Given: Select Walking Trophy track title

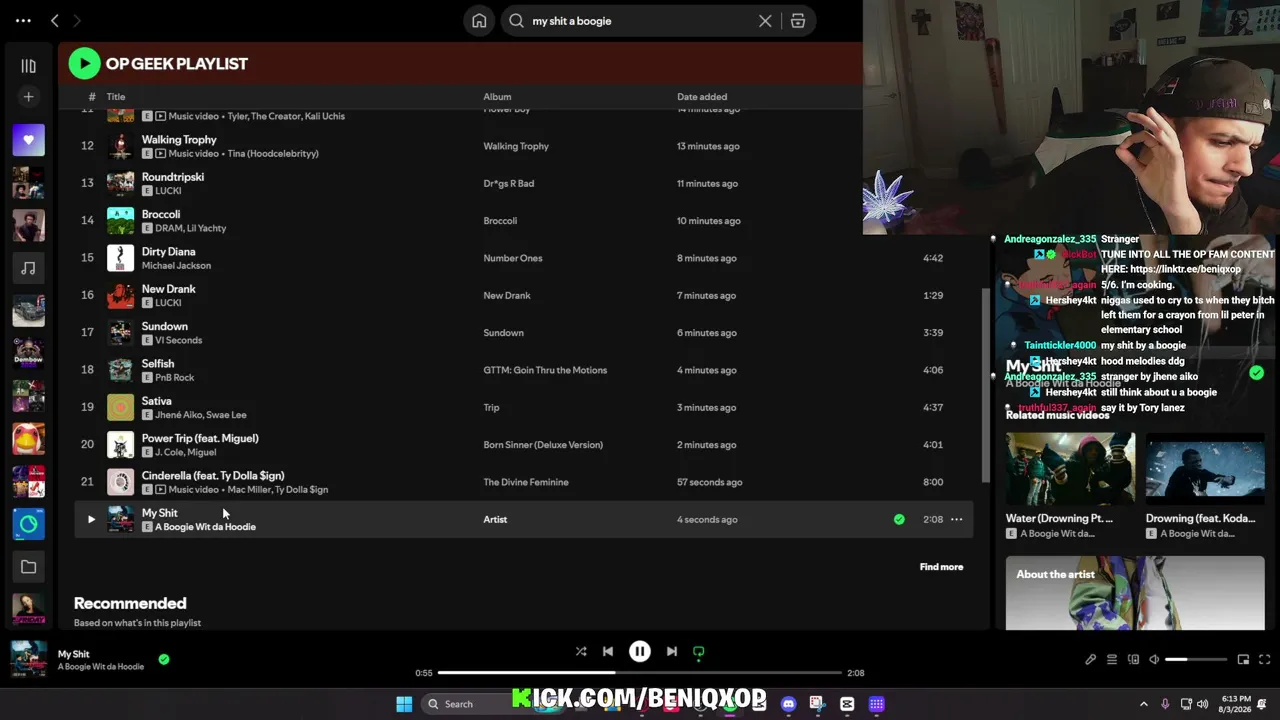Looking at the screenshot, I should pyautogui.click(x=179, y=140).
